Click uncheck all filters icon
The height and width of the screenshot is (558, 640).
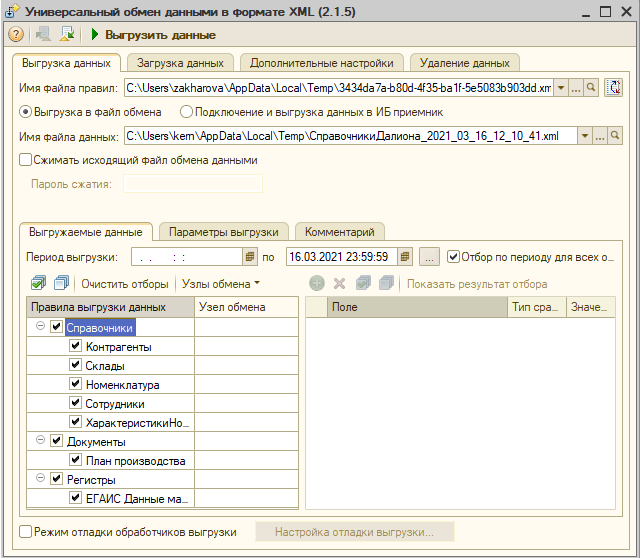click(x=386, y=283)
